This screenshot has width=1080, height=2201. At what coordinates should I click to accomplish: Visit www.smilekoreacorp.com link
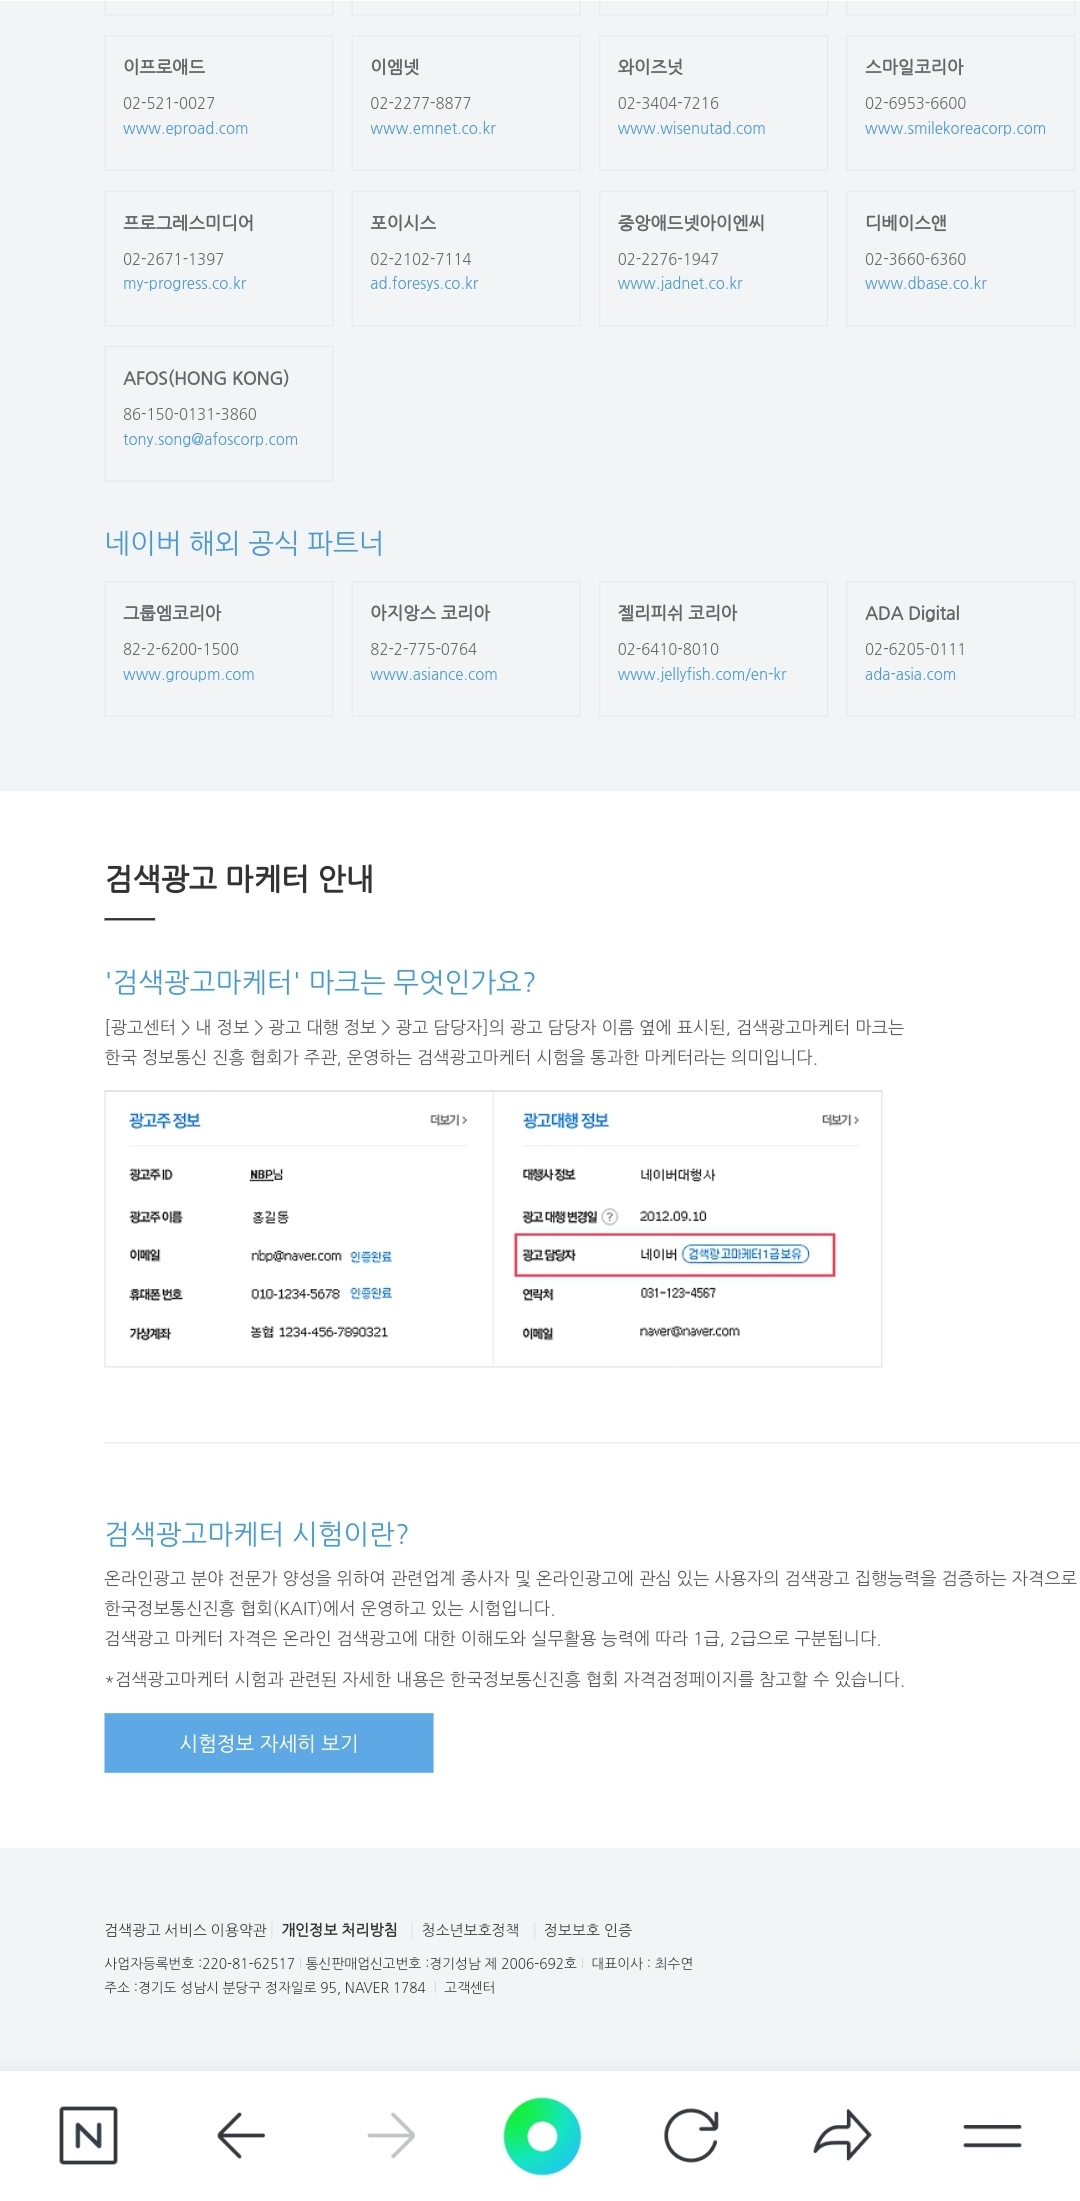pyautogui.click(x=955, y=129)
